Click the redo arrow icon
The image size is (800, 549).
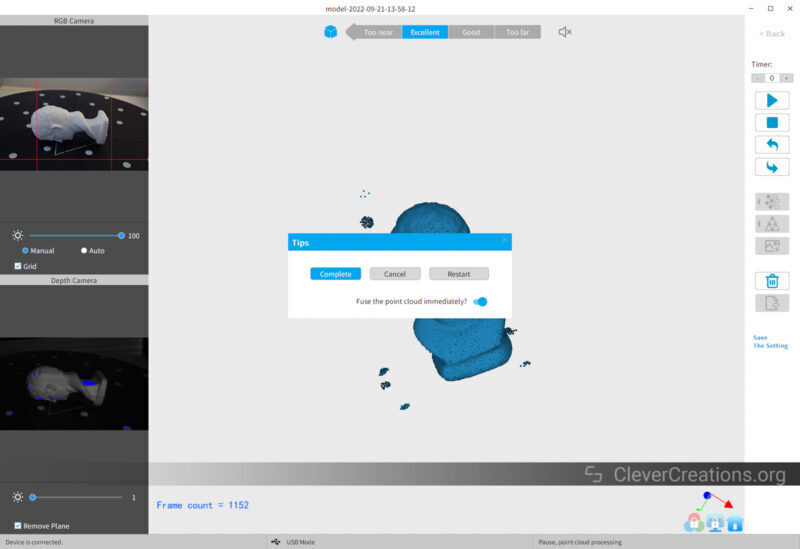(x=771, y=167)
